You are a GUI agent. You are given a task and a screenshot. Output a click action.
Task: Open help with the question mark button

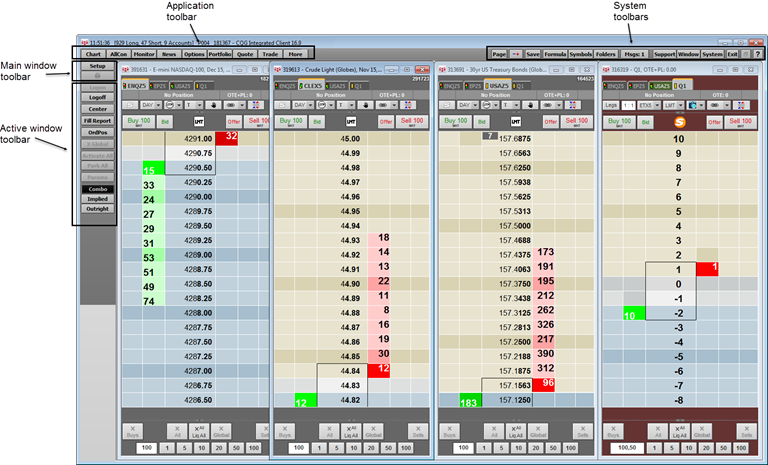click(757, 52)
